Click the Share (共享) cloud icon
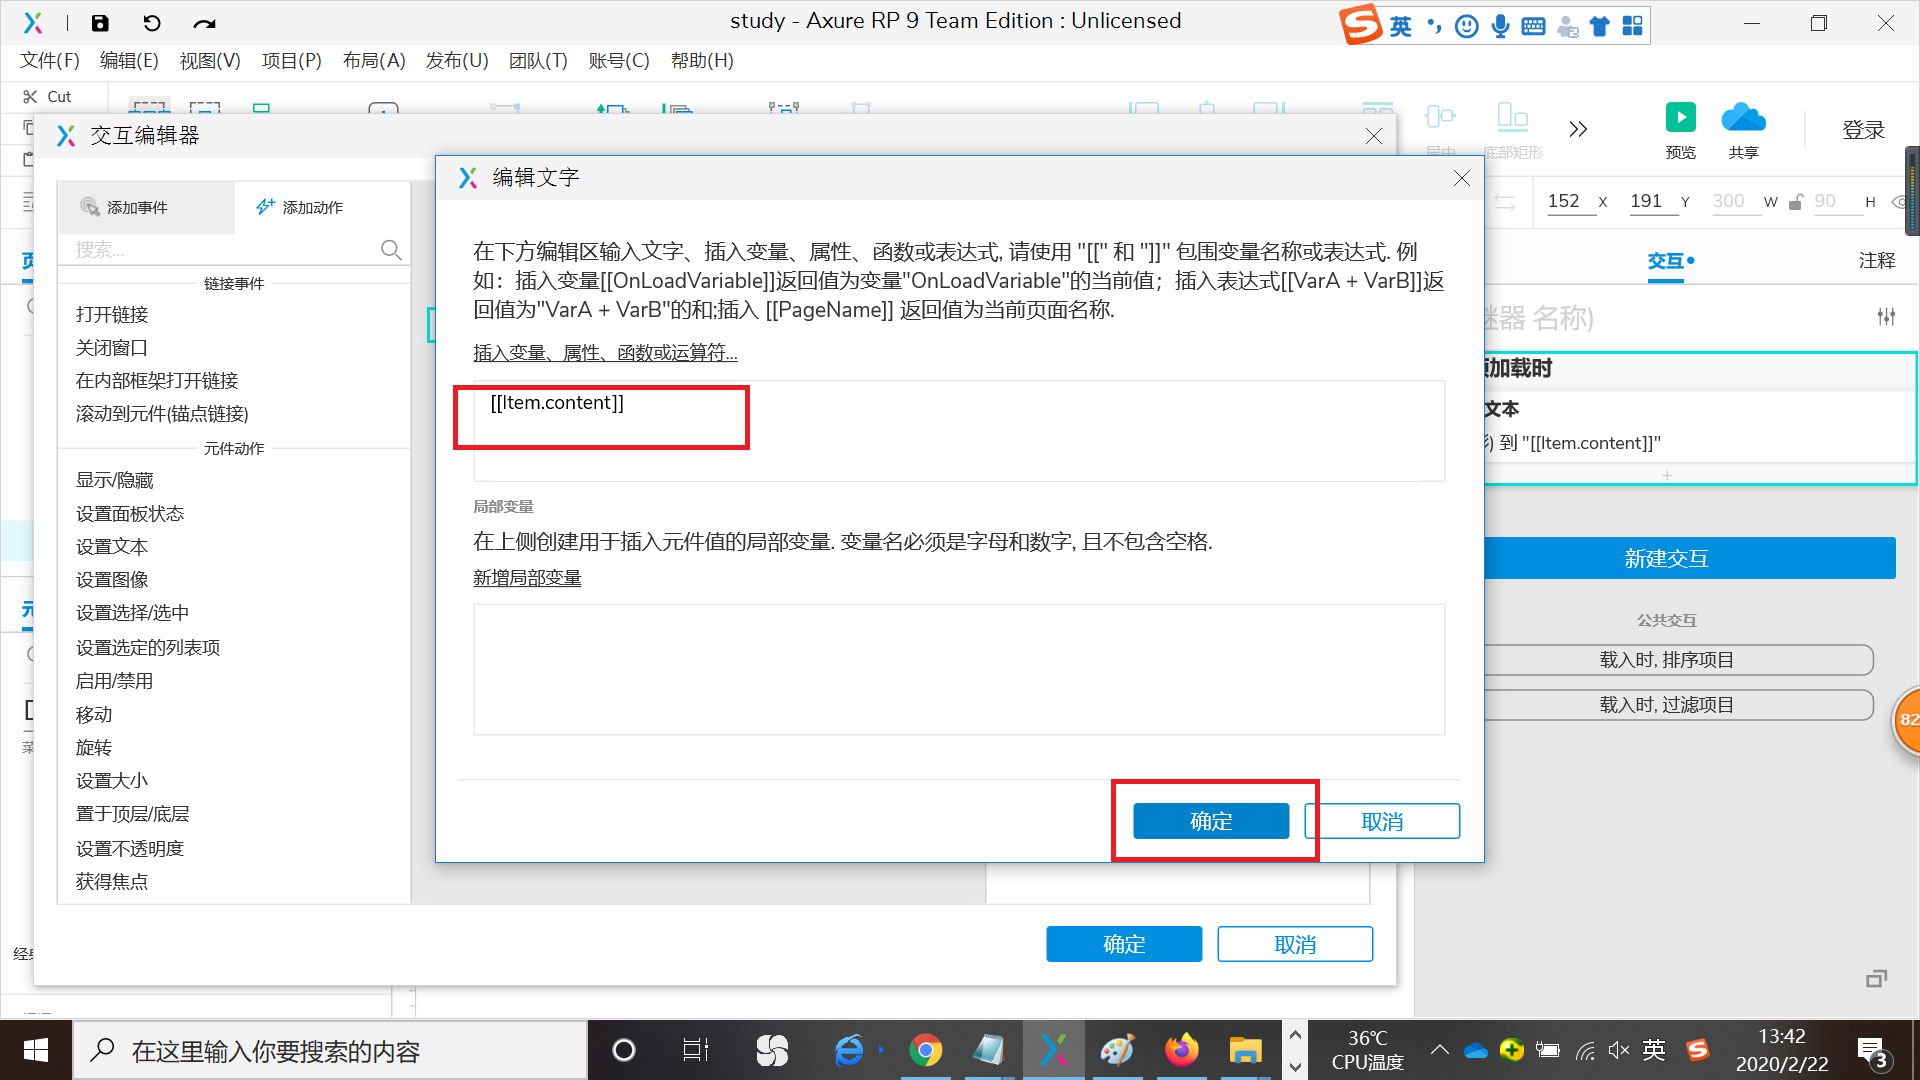This screenshot has width=1920, height=1080. [1743, 117]
